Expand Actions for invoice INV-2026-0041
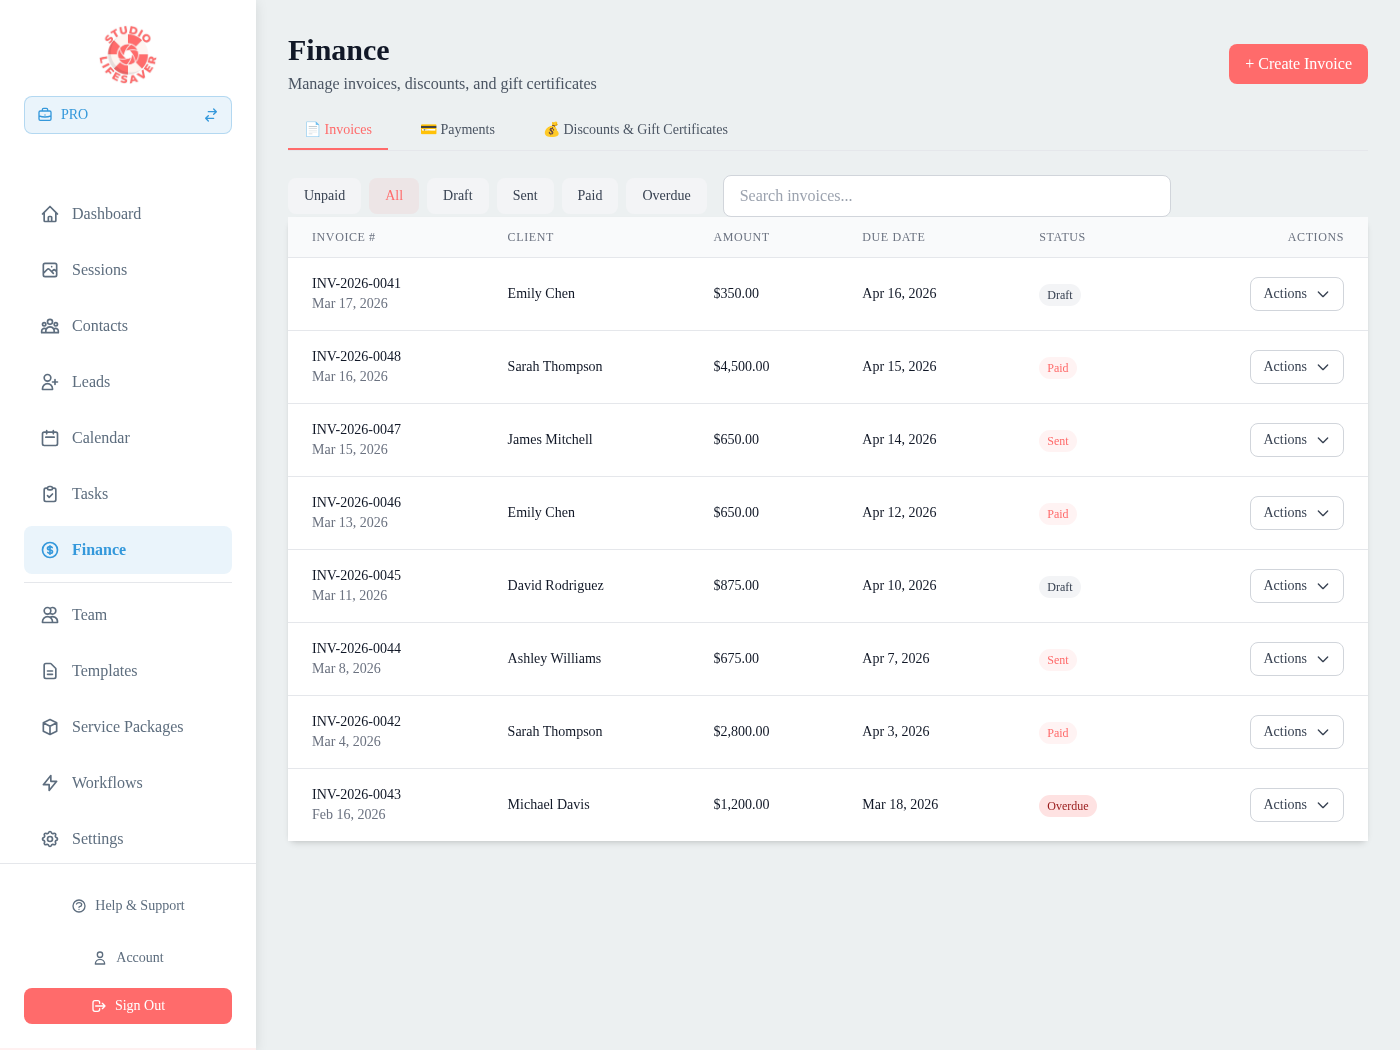This screenshot has width=1400, height=1050. pos(1296,293)
